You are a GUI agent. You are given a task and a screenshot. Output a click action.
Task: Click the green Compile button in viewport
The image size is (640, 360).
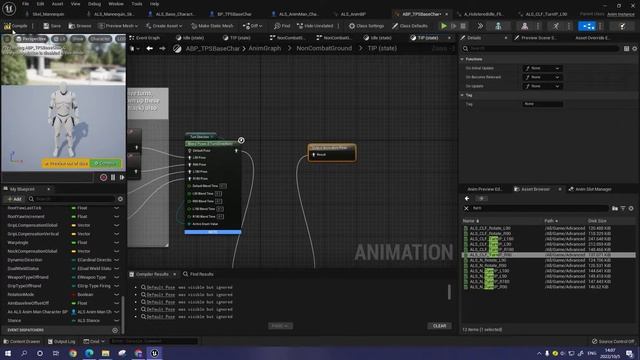point(105,164)
